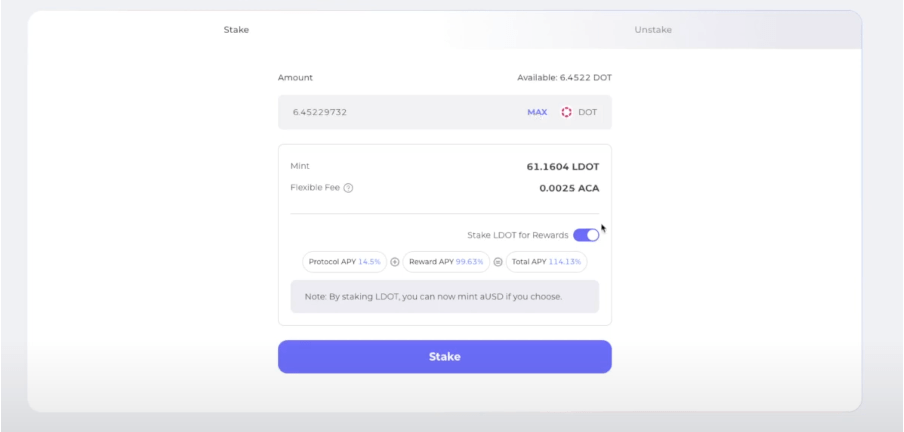Click the DOT token label
The width and height of the screenshot is (904, 432).
click(x=587, y=112)
